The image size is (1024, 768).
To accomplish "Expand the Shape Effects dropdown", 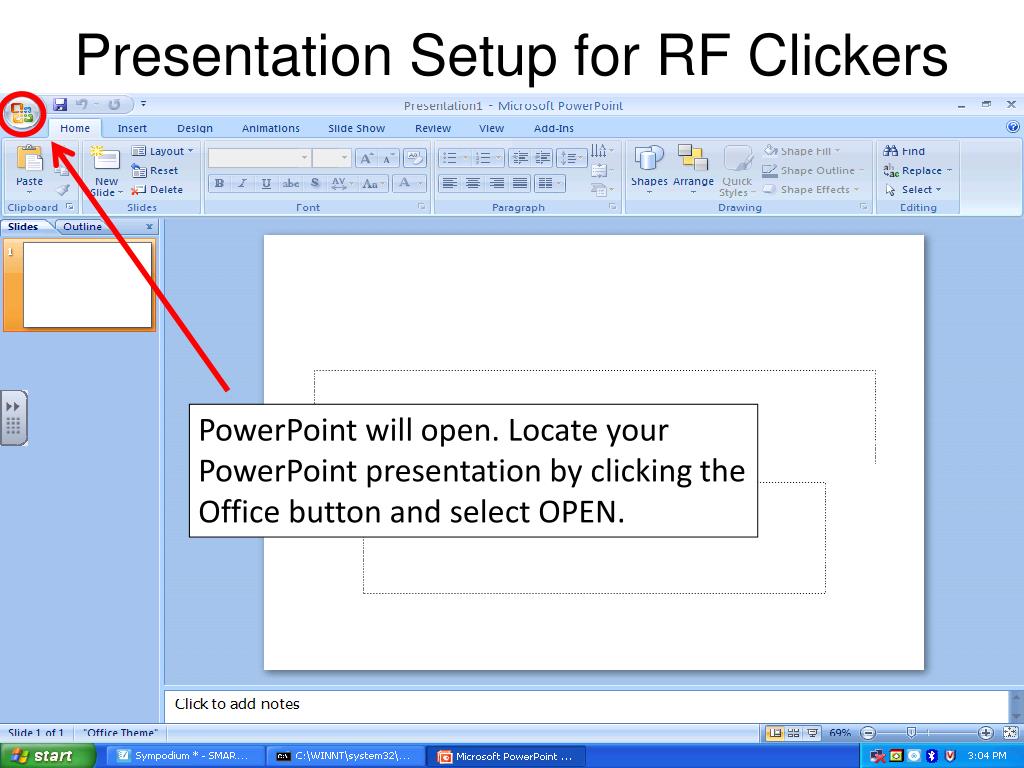I will click(812, 189).
